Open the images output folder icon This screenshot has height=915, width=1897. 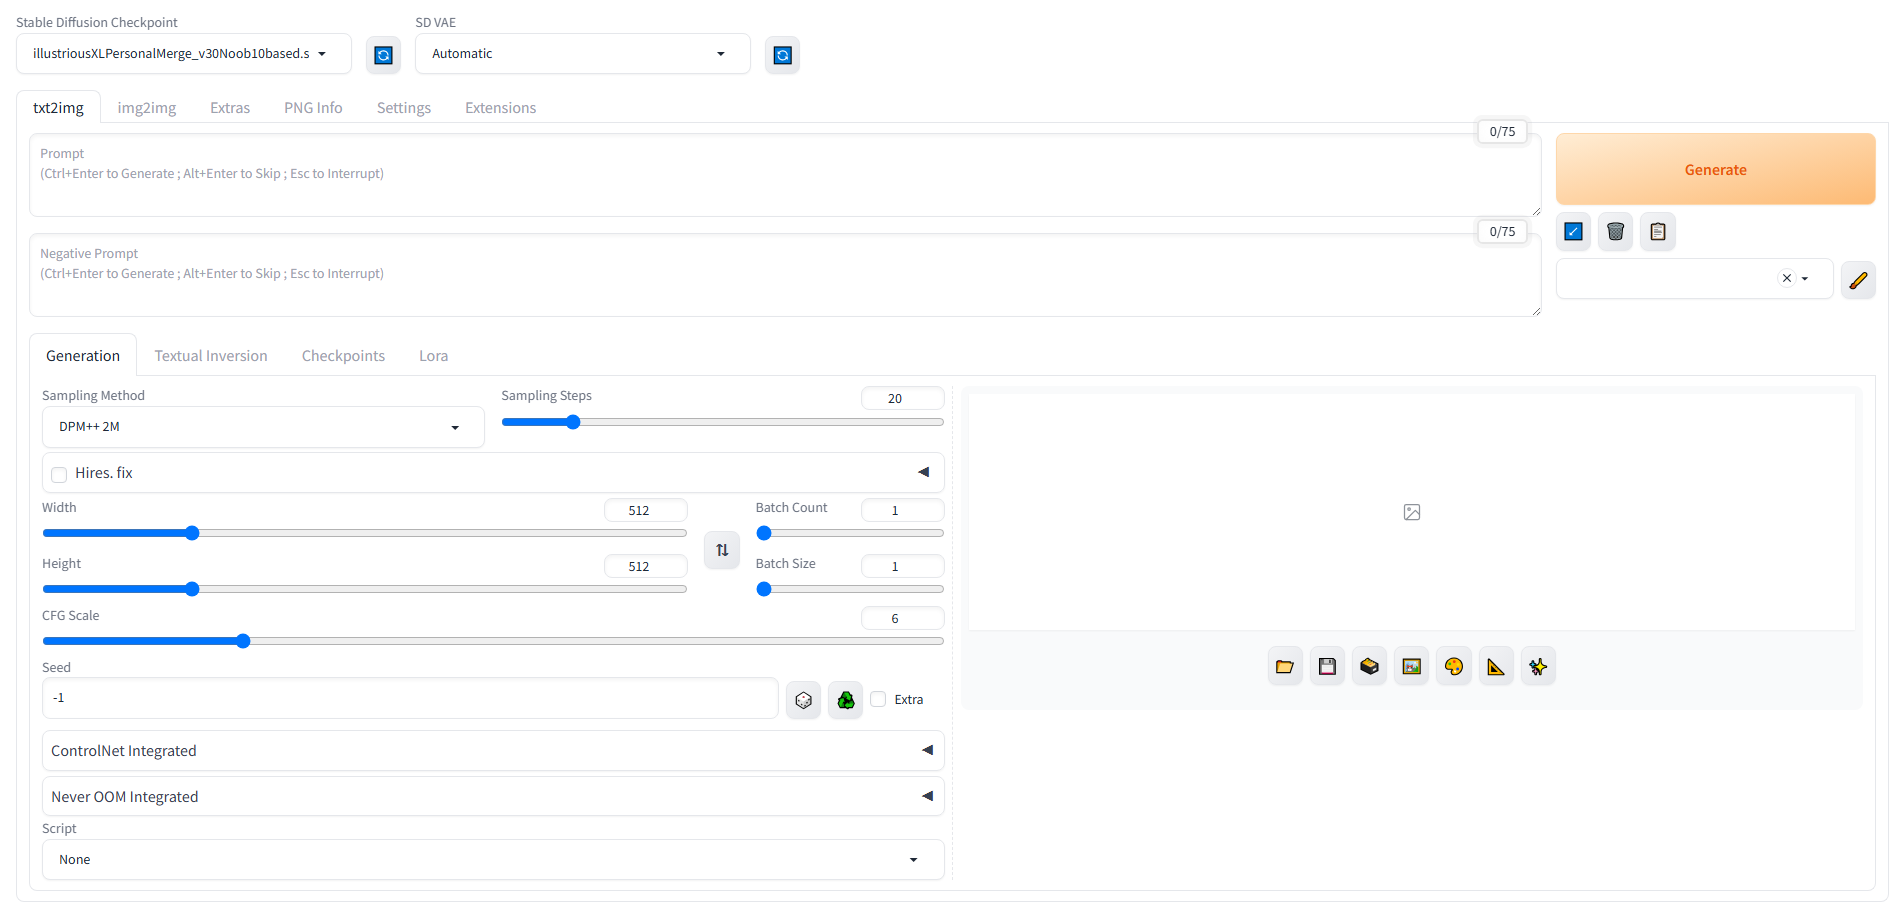click(x=1285, y=667)
